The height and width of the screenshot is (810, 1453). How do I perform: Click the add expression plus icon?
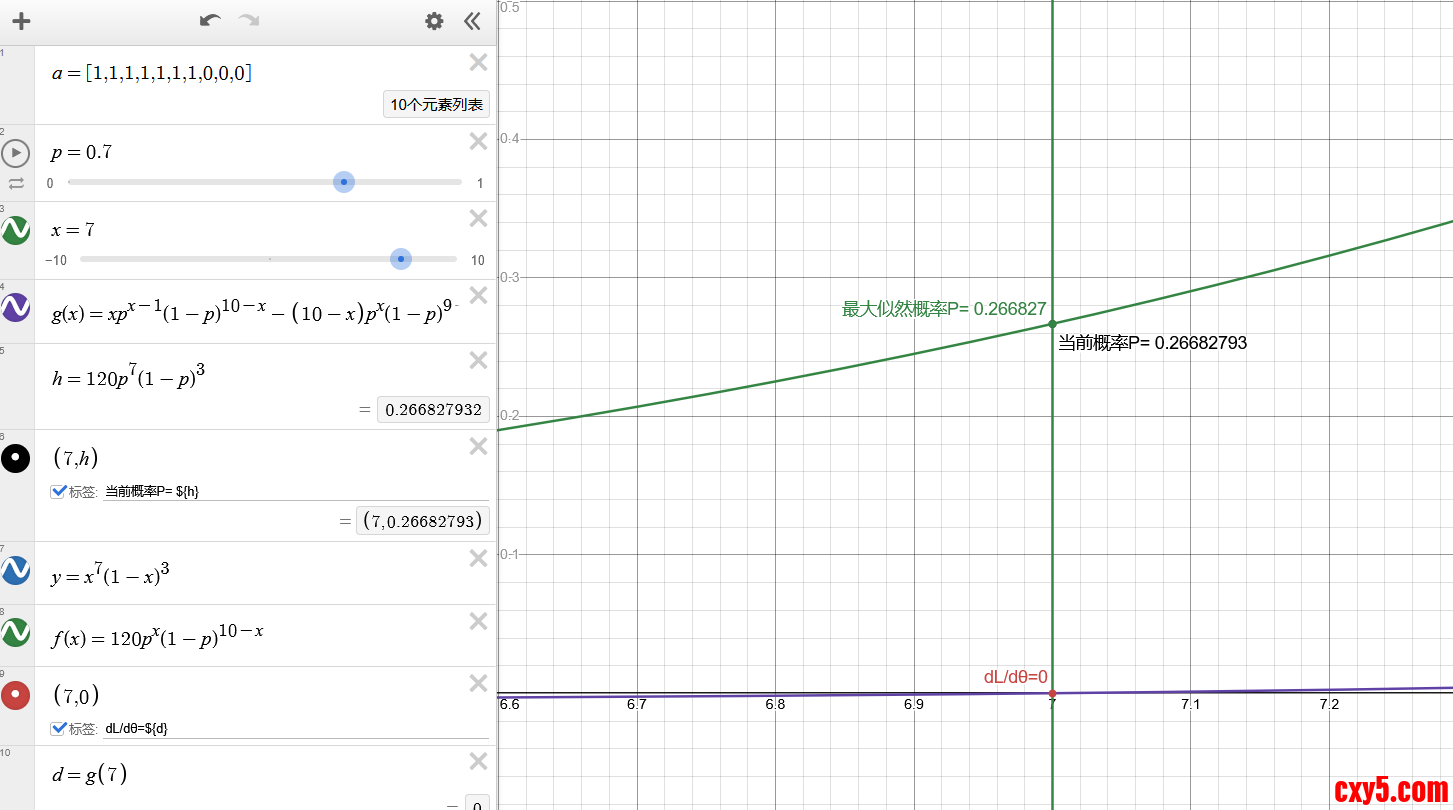coord(21,21)
